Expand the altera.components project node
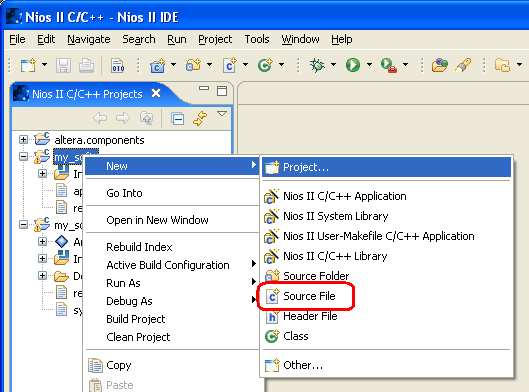 (x=23, y=139)
